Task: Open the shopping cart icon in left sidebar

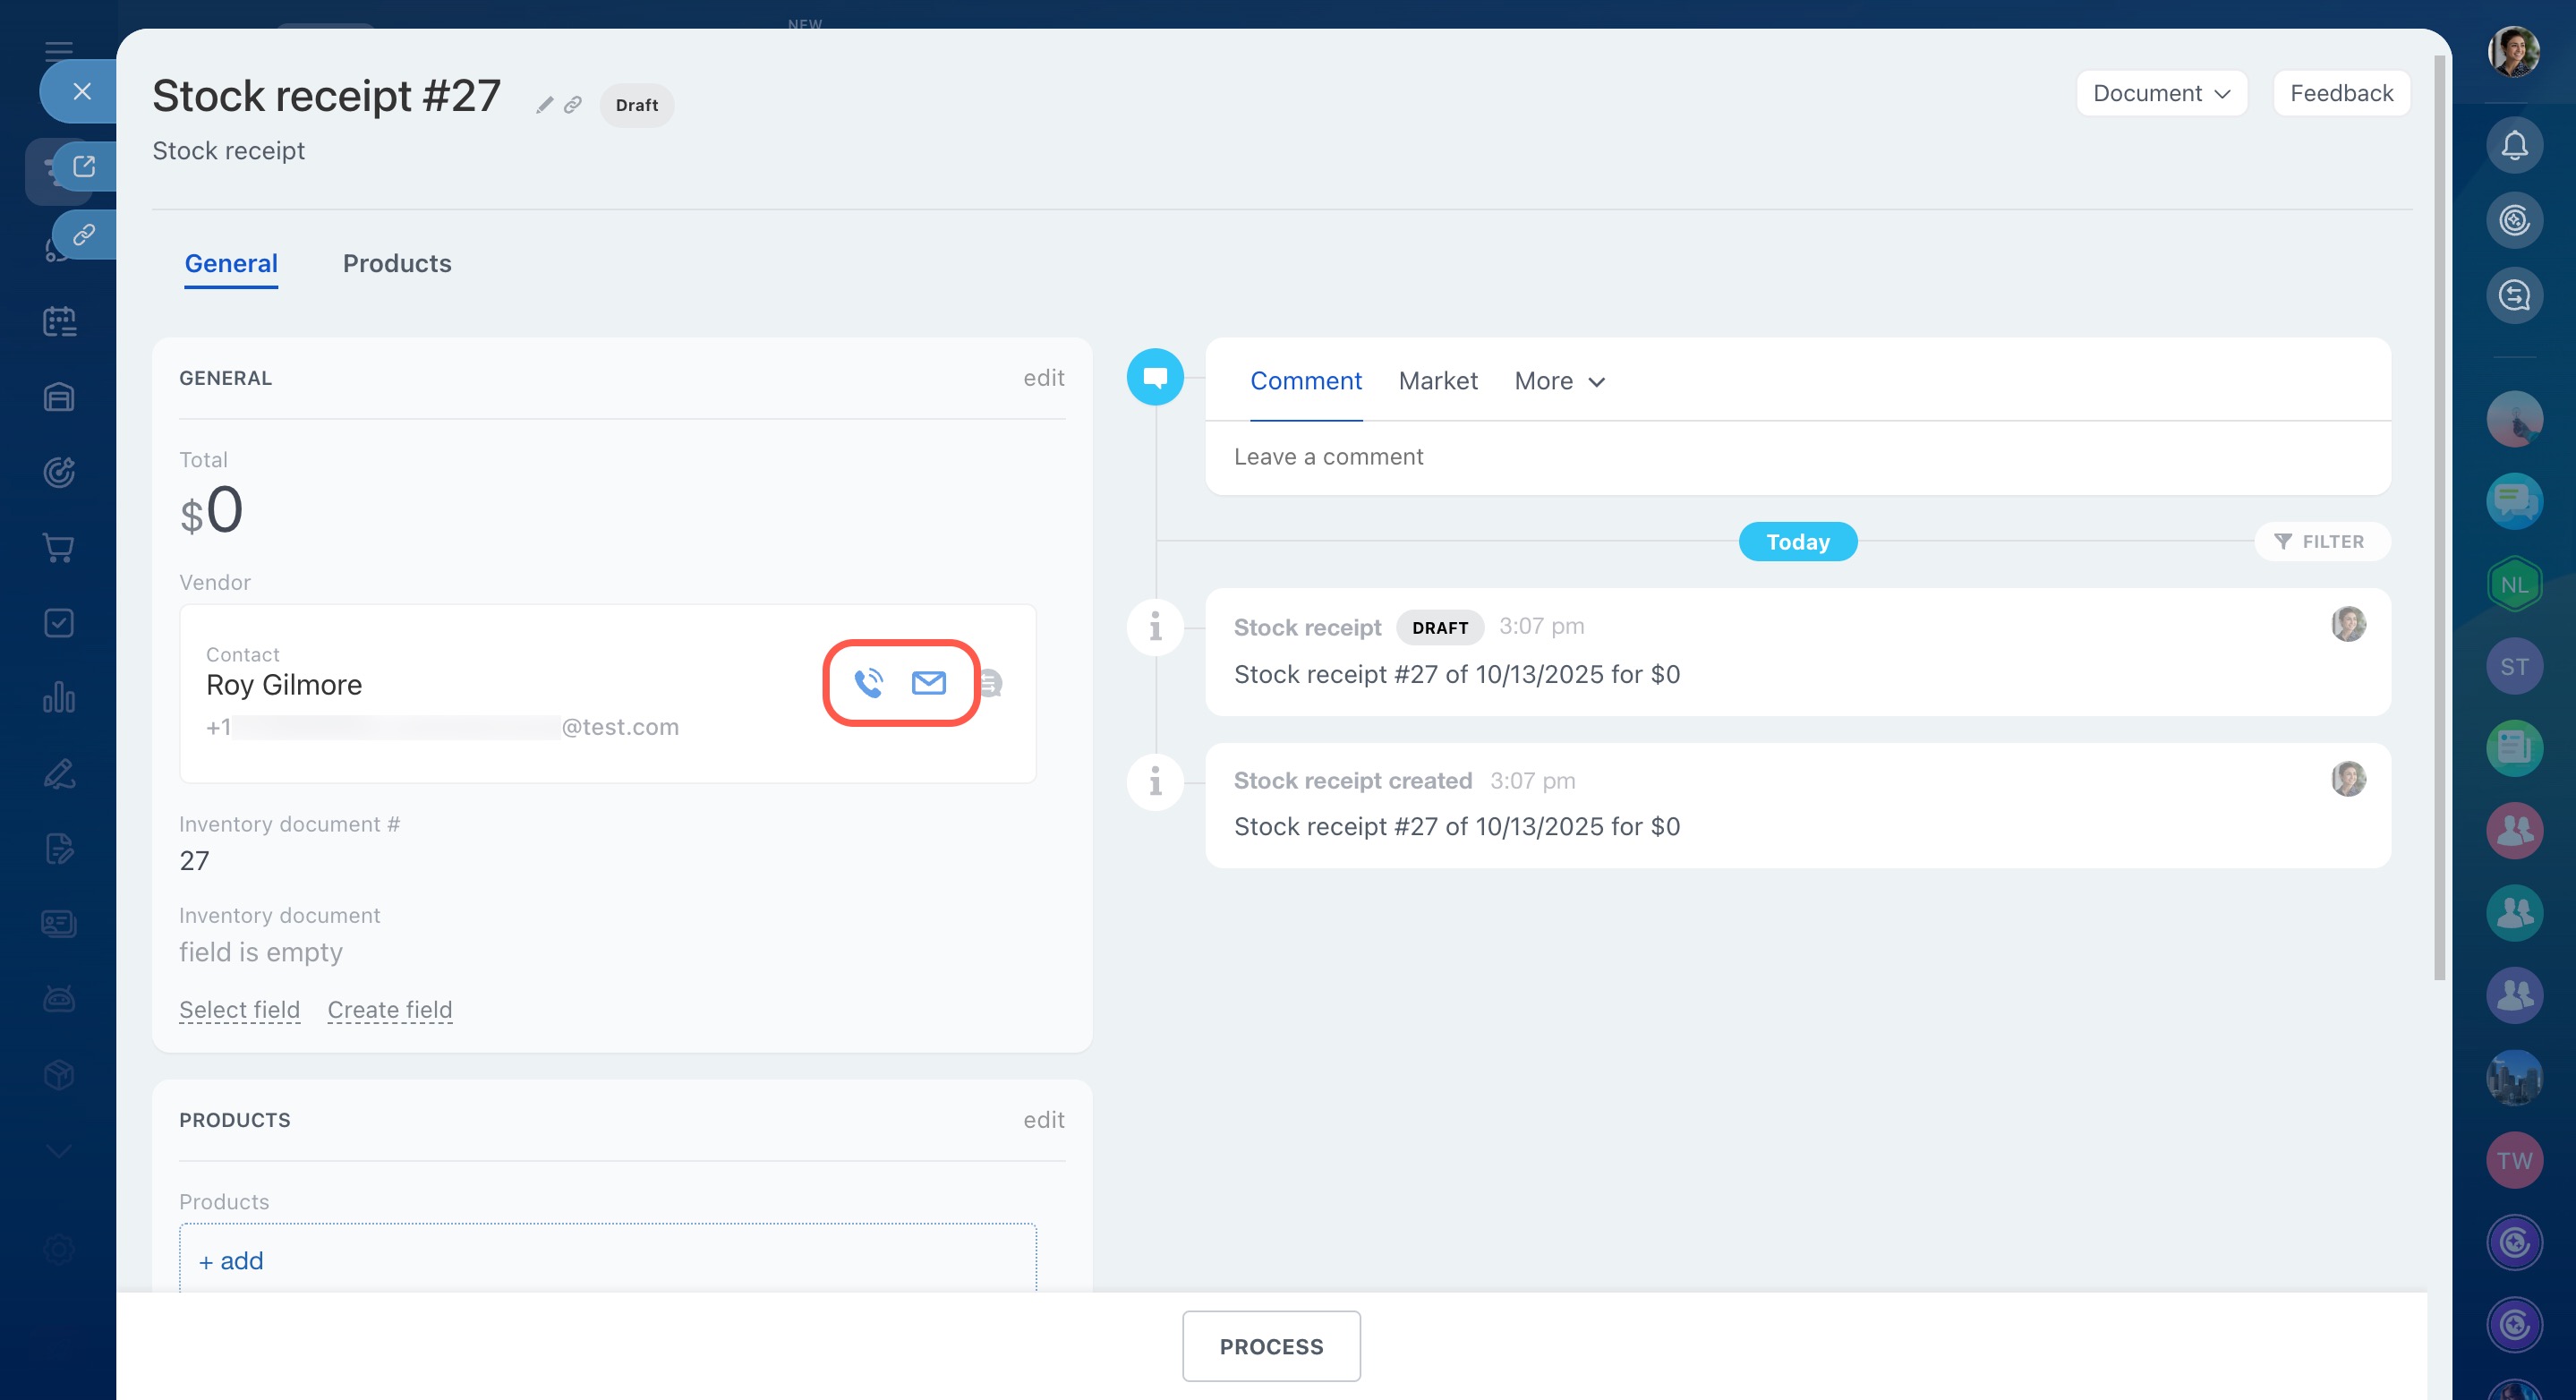Action: 59,548
